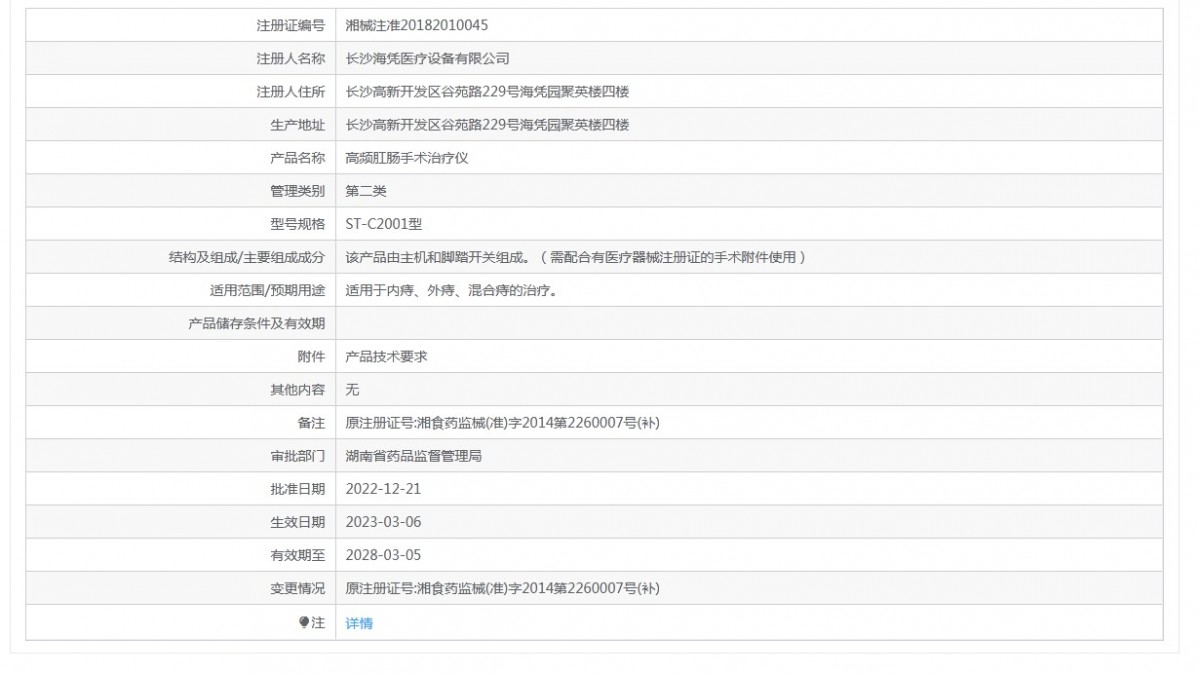
Task: Click the 备注 label
Action: coord(312,422)
